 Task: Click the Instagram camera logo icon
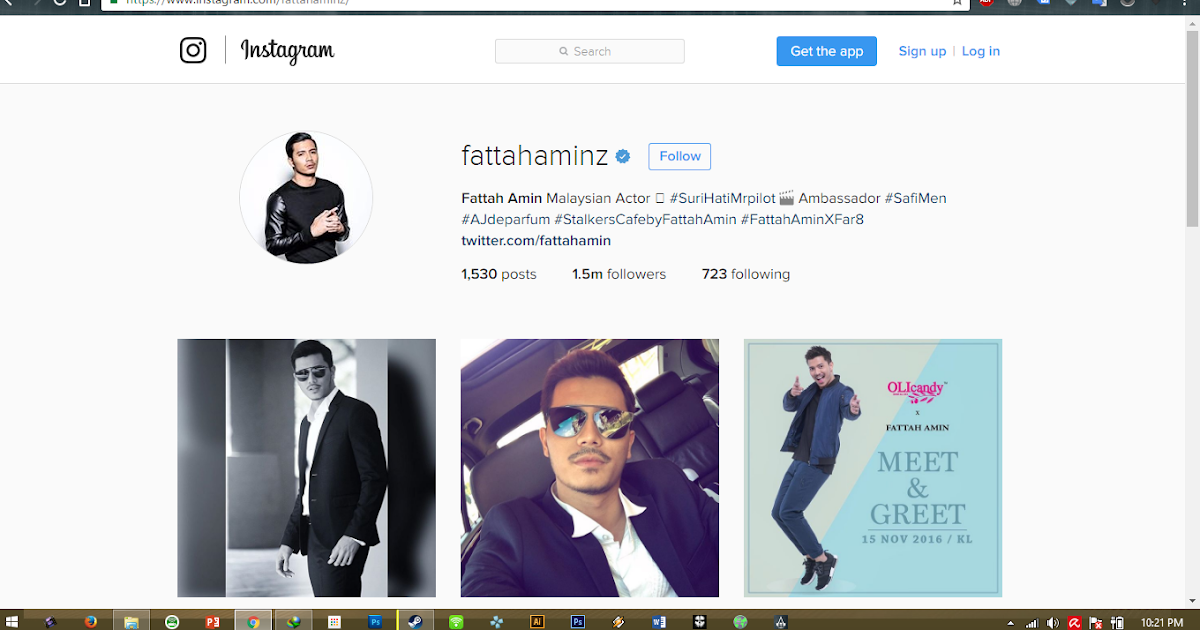click(193, 50)
